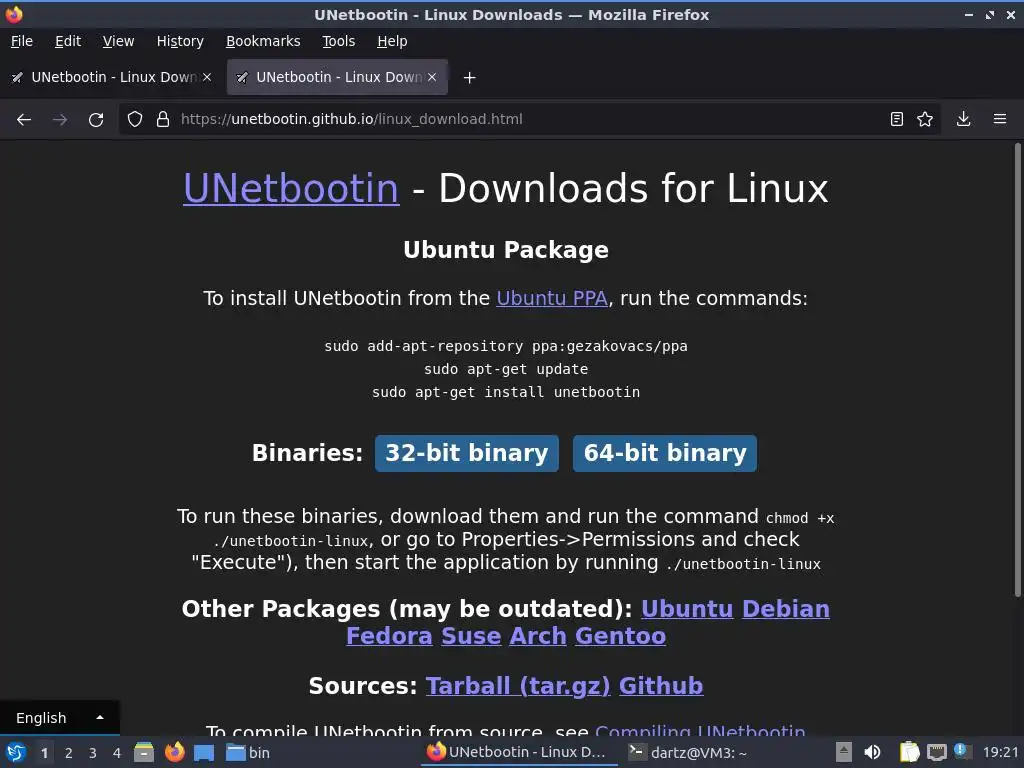Click the 19:21 taskbar clock

pyautogui.click(x=1000, y=753)
